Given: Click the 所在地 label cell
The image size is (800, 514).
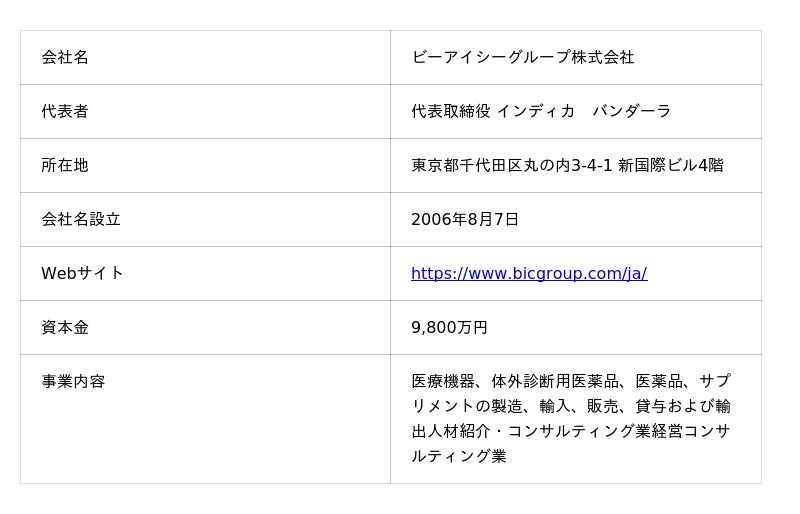Looking at the screenshot, I should [65, 166].
